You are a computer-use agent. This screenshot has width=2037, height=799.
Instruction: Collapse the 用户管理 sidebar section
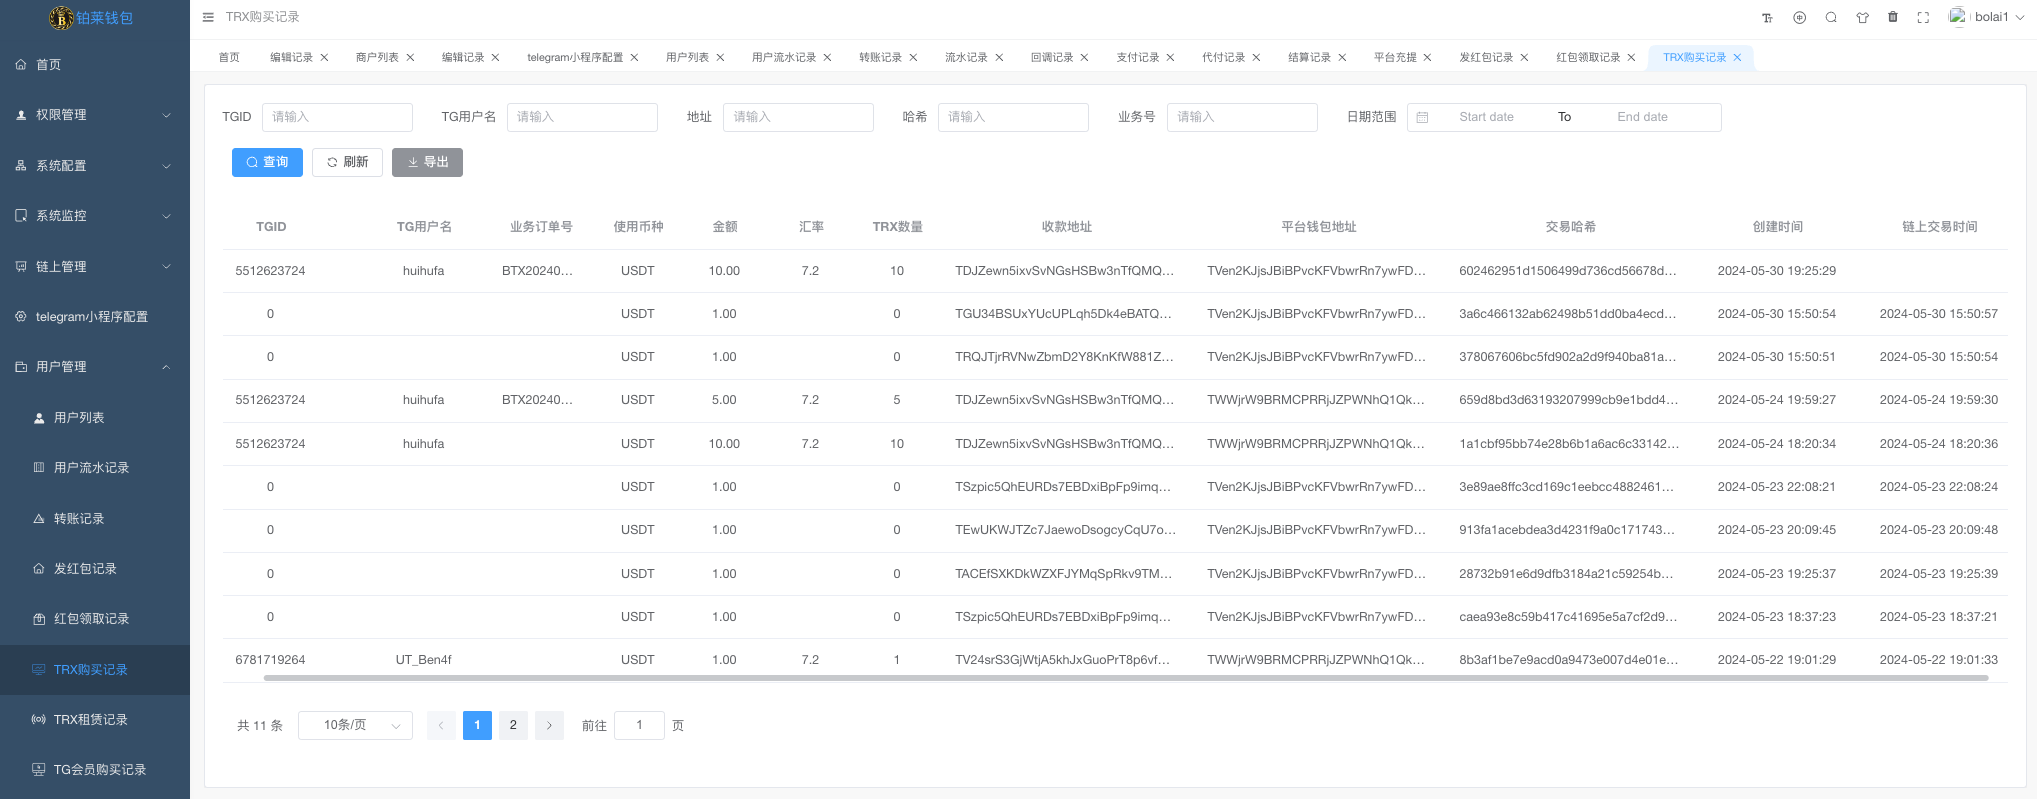[x=95, y=367]
